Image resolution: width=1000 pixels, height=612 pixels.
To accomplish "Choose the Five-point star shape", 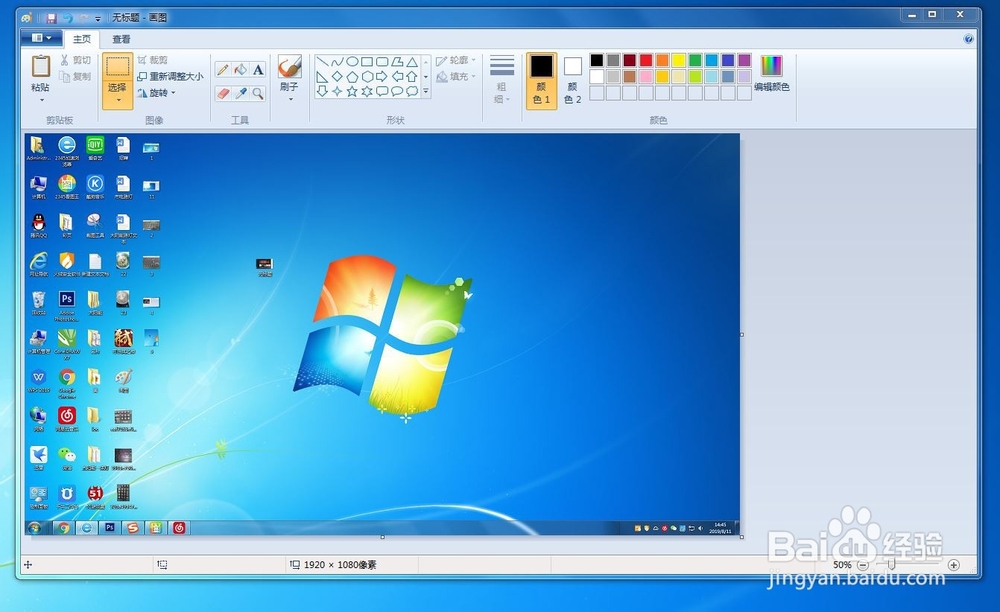I will [352, 91].
